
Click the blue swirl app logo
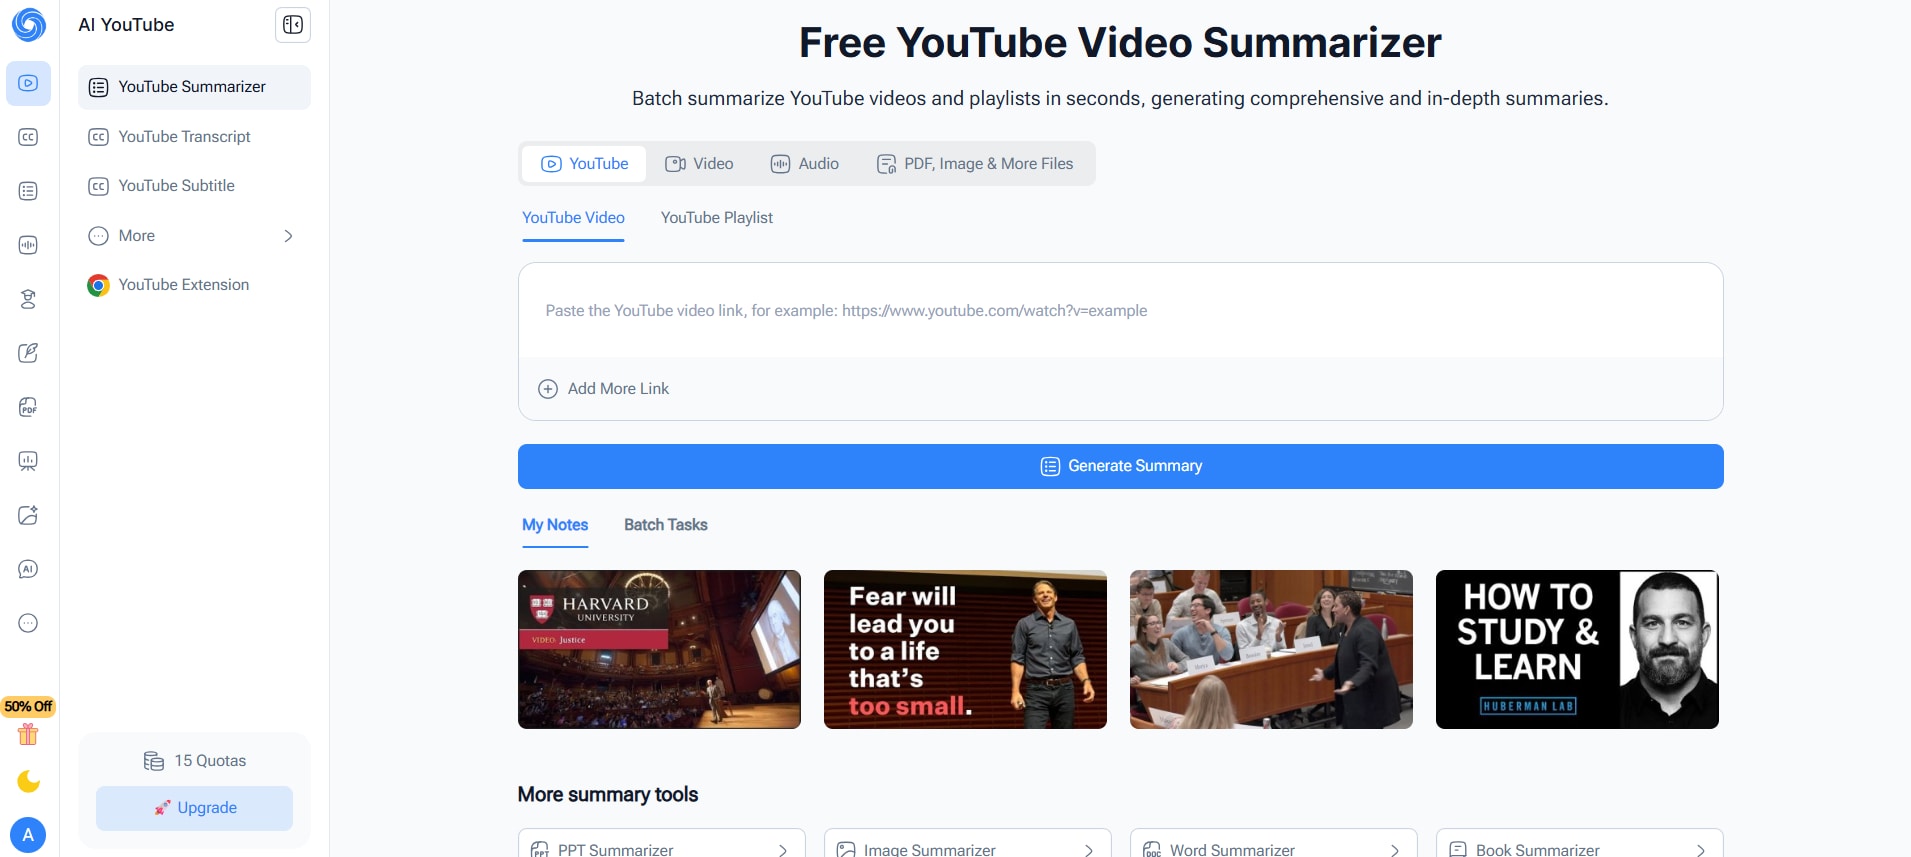coord(29,25)
